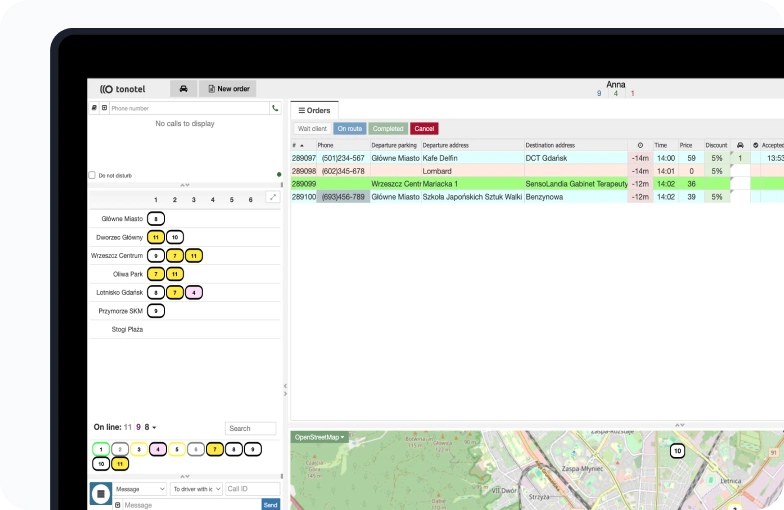
Task: Click the car icon column header in orders
Action: pyautogui.click(x=740, y=145)
